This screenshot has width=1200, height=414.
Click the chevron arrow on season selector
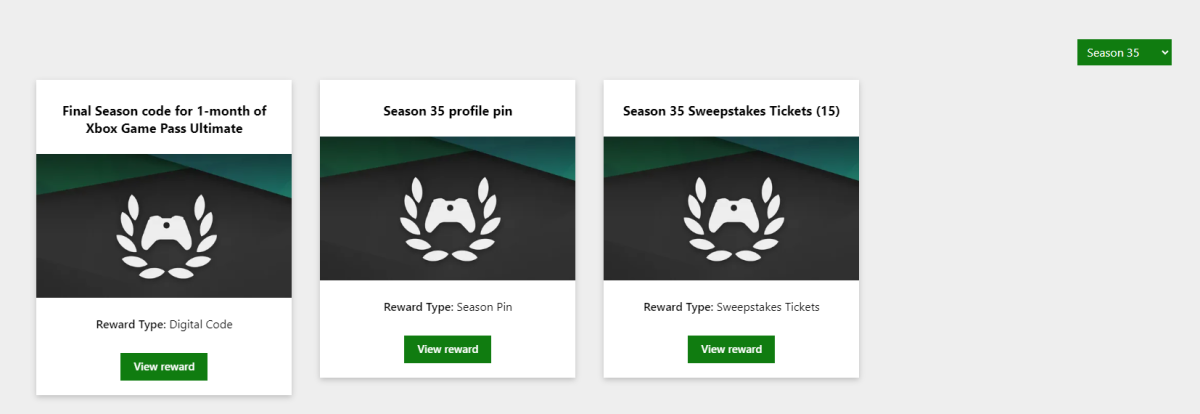pyautogui.click(x=1164, y=53)
